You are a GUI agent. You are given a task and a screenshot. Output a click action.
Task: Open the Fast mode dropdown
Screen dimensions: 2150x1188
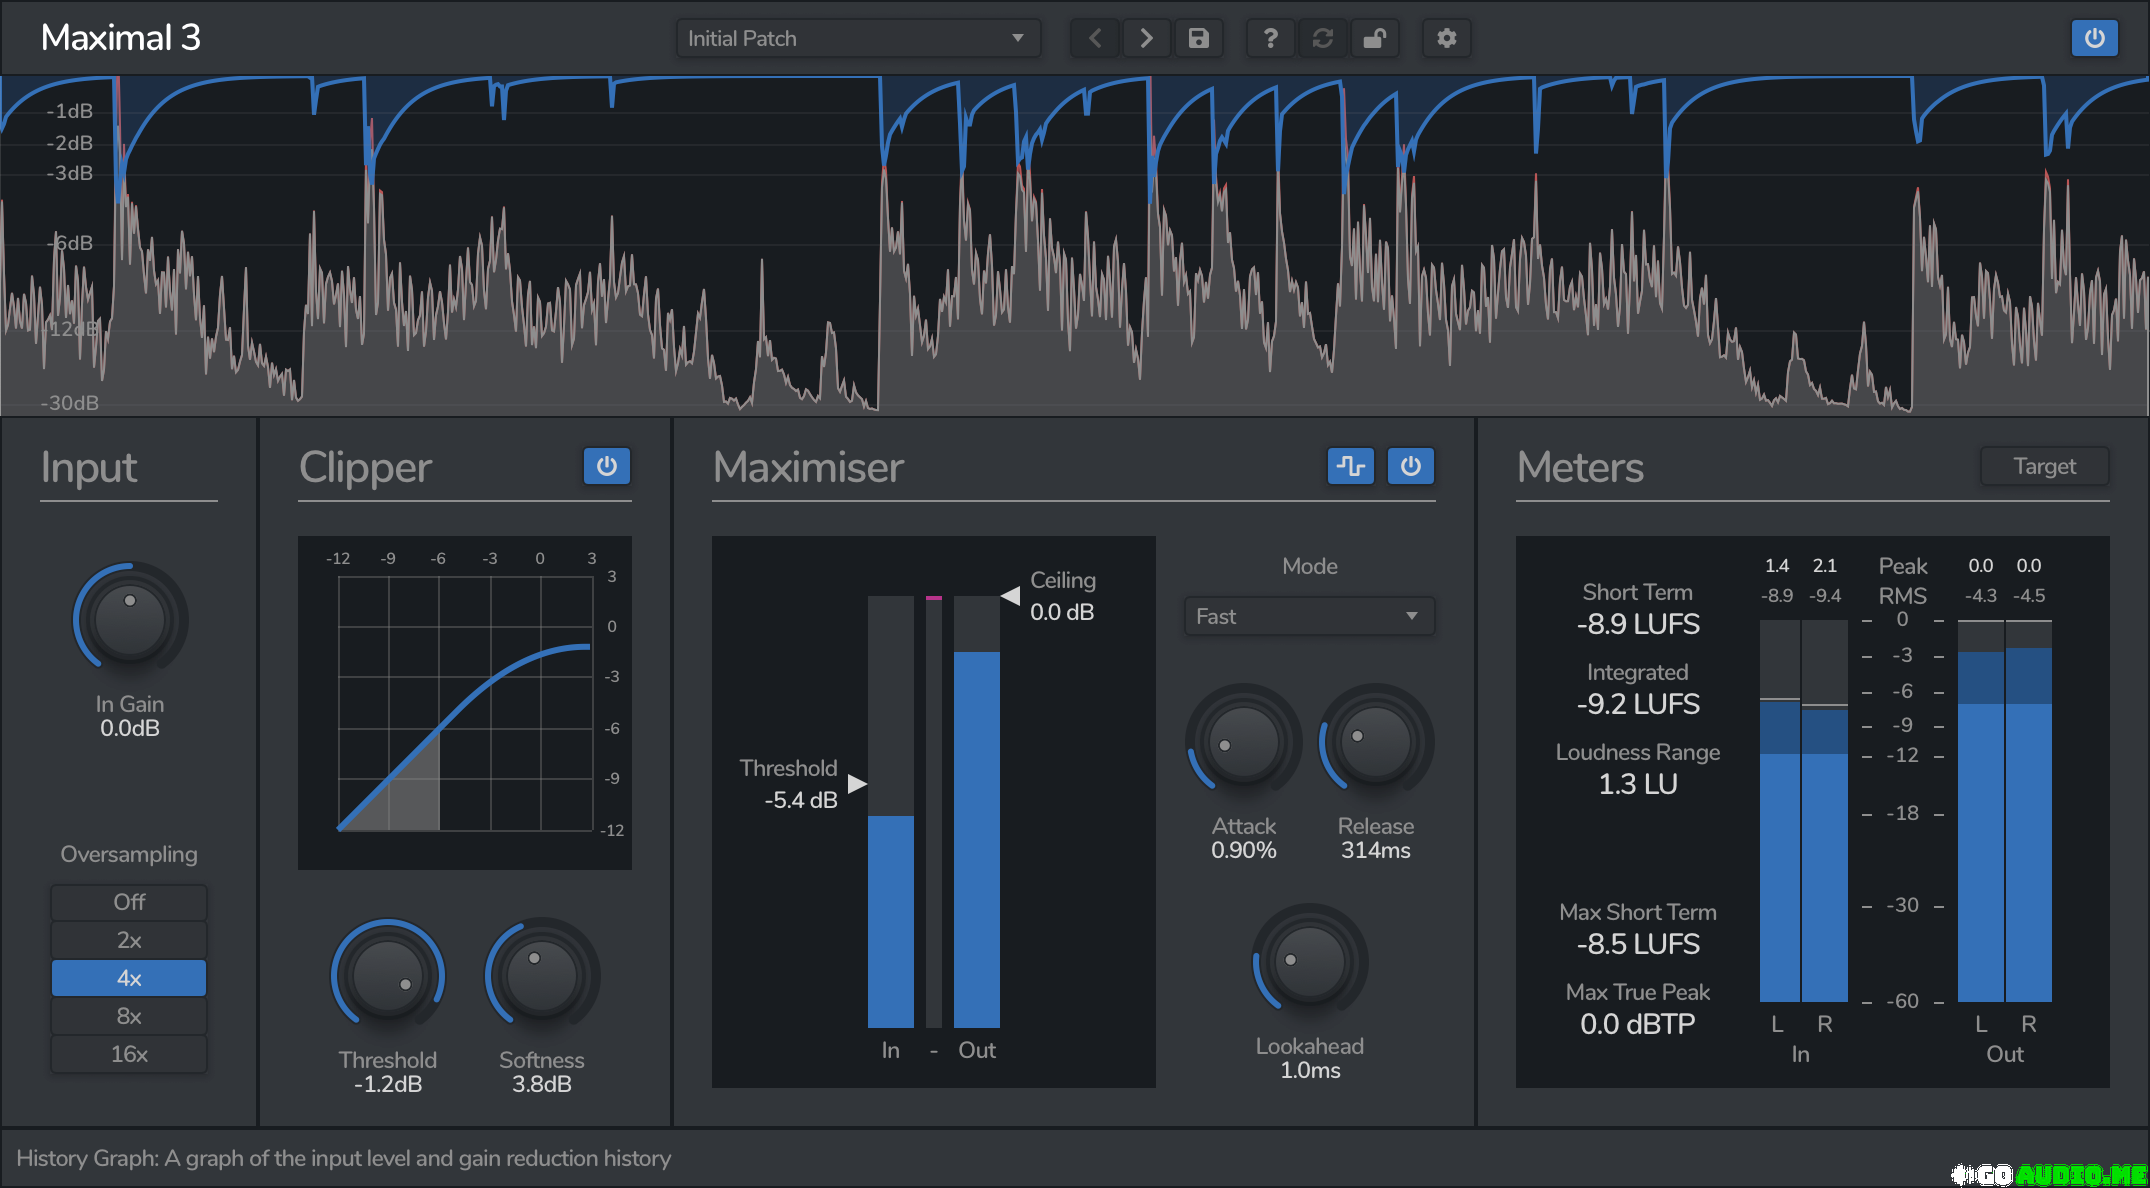click(1310, 616)
